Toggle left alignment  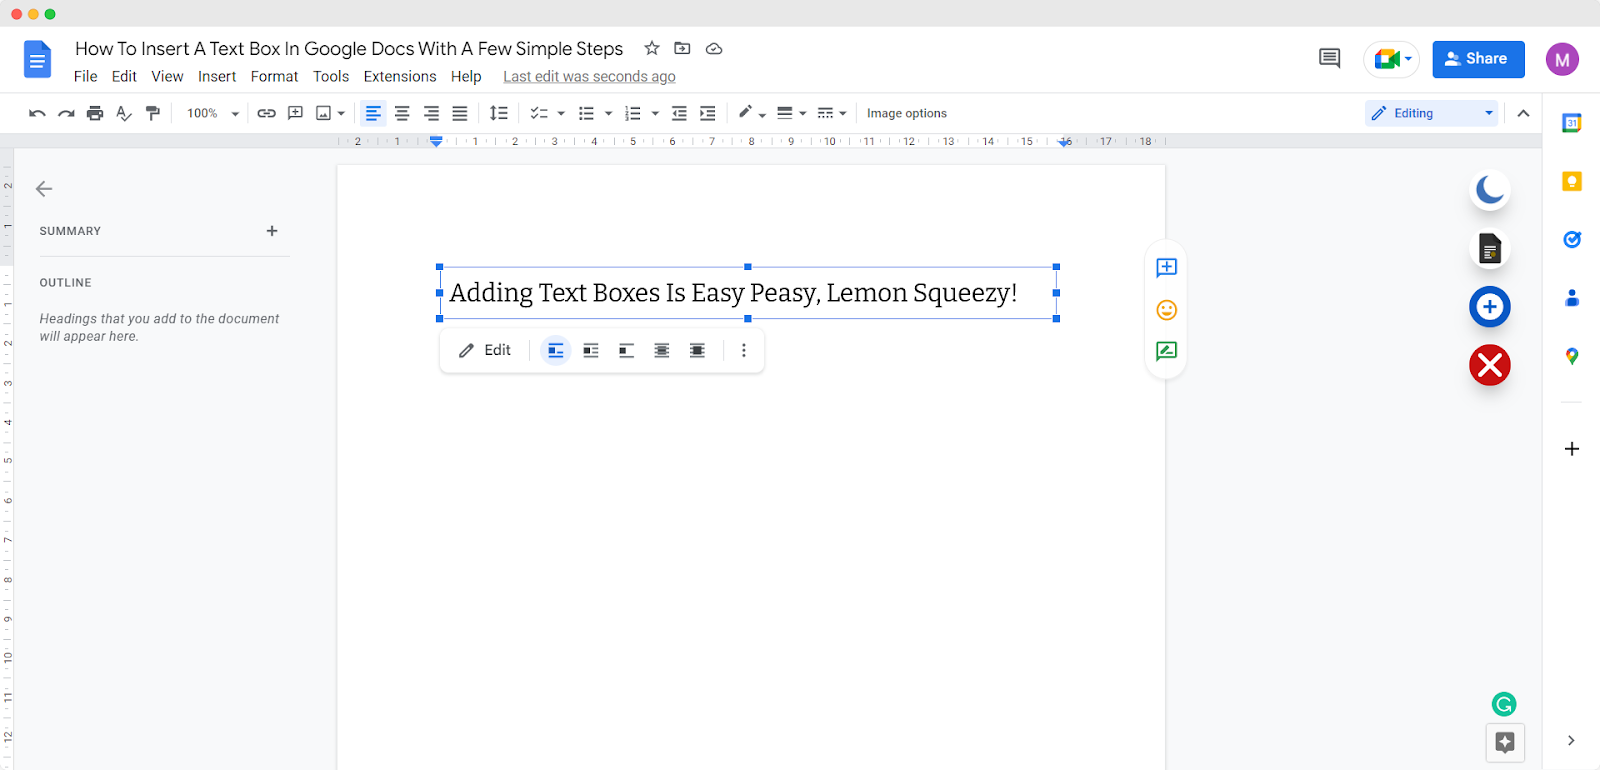(373, 113)
